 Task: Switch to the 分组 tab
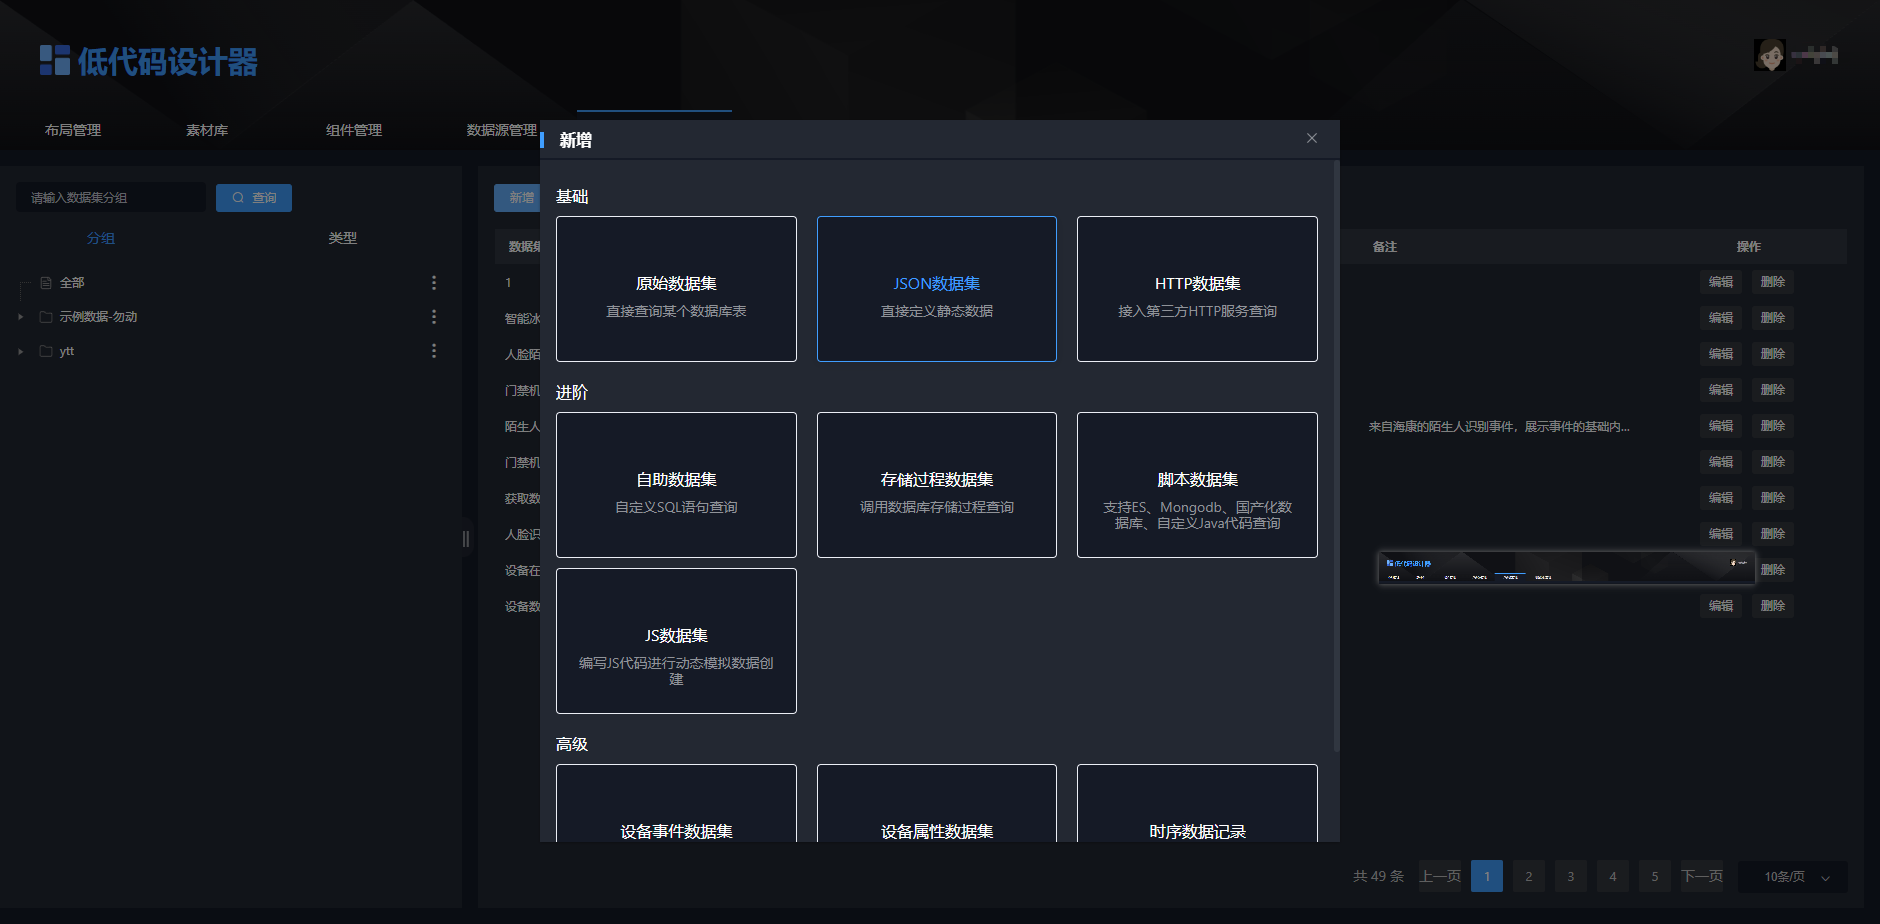tap(101, 238)
